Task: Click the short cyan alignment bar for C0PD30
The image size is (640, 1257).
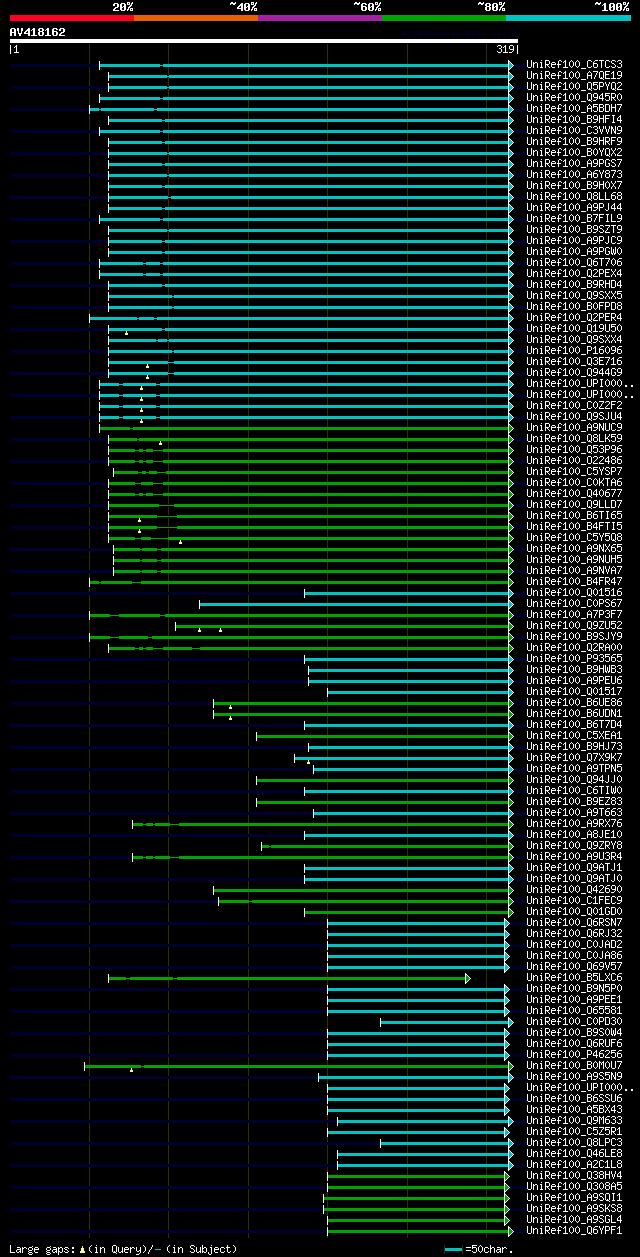Action: click(445, 1022)
